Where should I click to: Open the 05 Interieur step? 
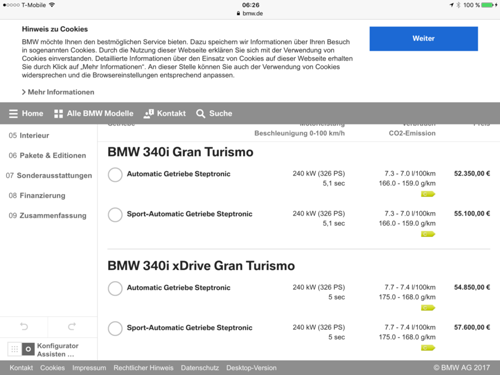coord(29,135)
